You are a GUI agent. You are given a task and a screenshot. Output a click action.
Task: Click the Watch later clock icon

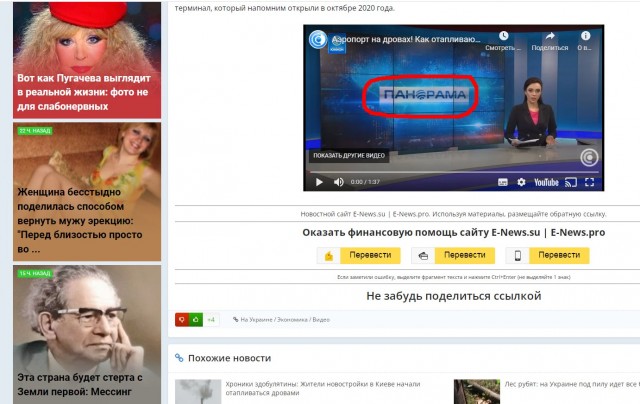point(503,36)
